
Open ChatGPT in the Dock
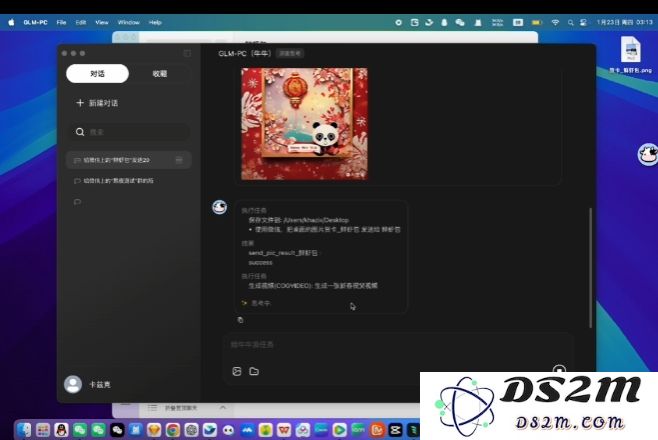[191, 430]
